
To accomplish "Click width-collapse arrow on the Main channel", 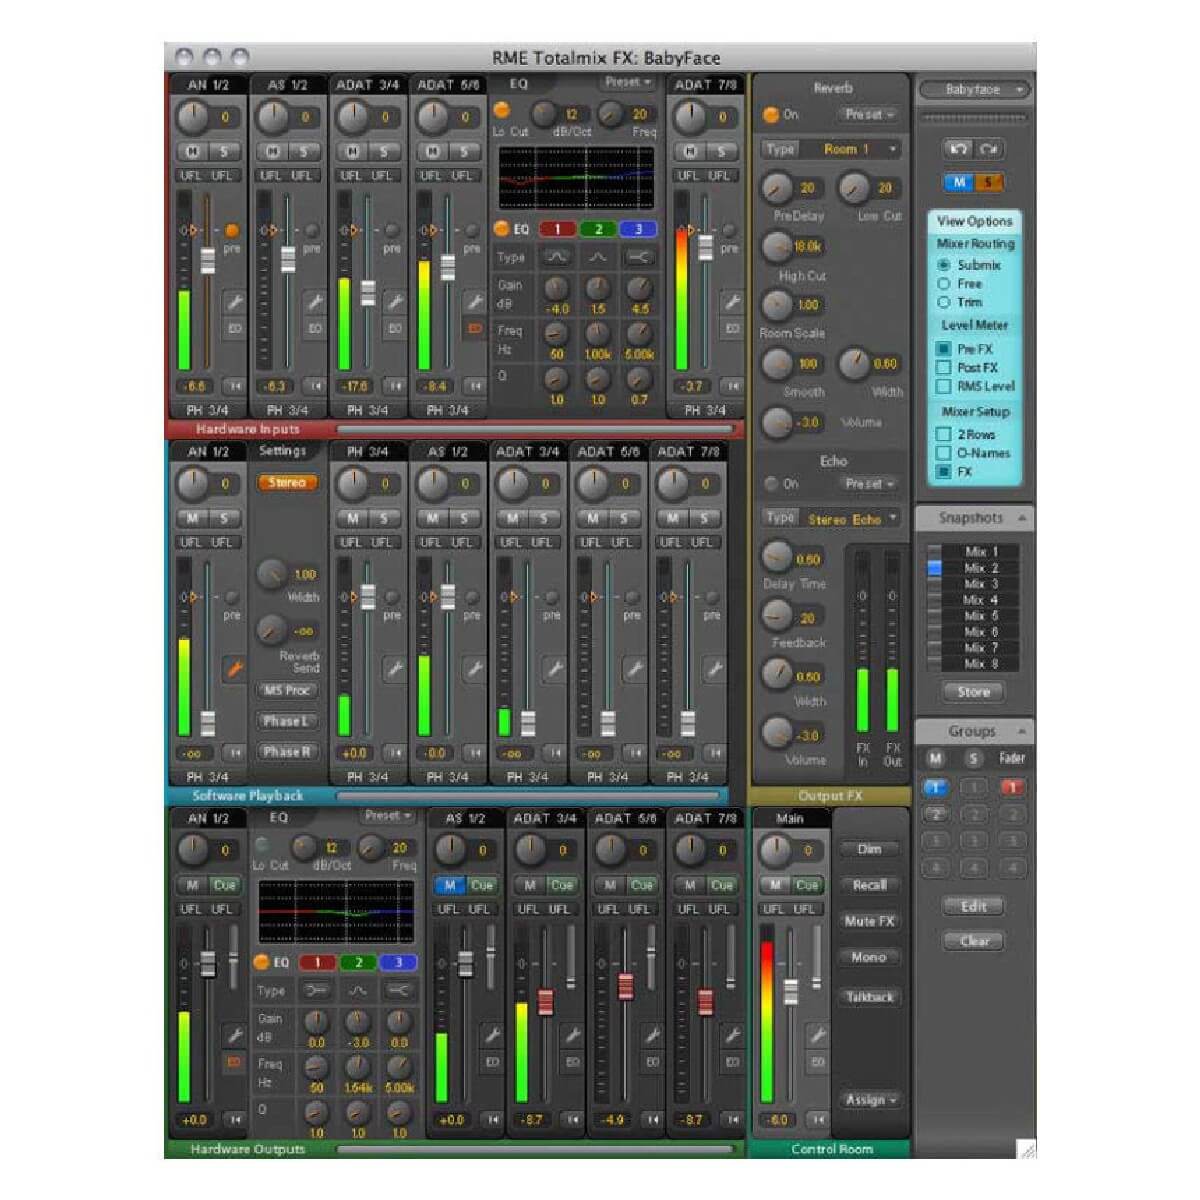I will [818, 1119].
